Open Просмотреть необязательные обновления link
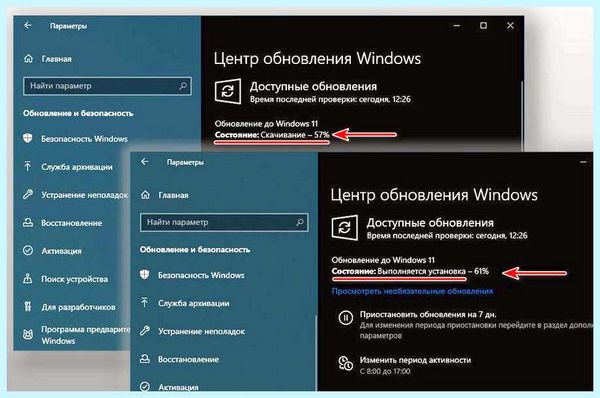600x398 pixels. click(412, 291)
